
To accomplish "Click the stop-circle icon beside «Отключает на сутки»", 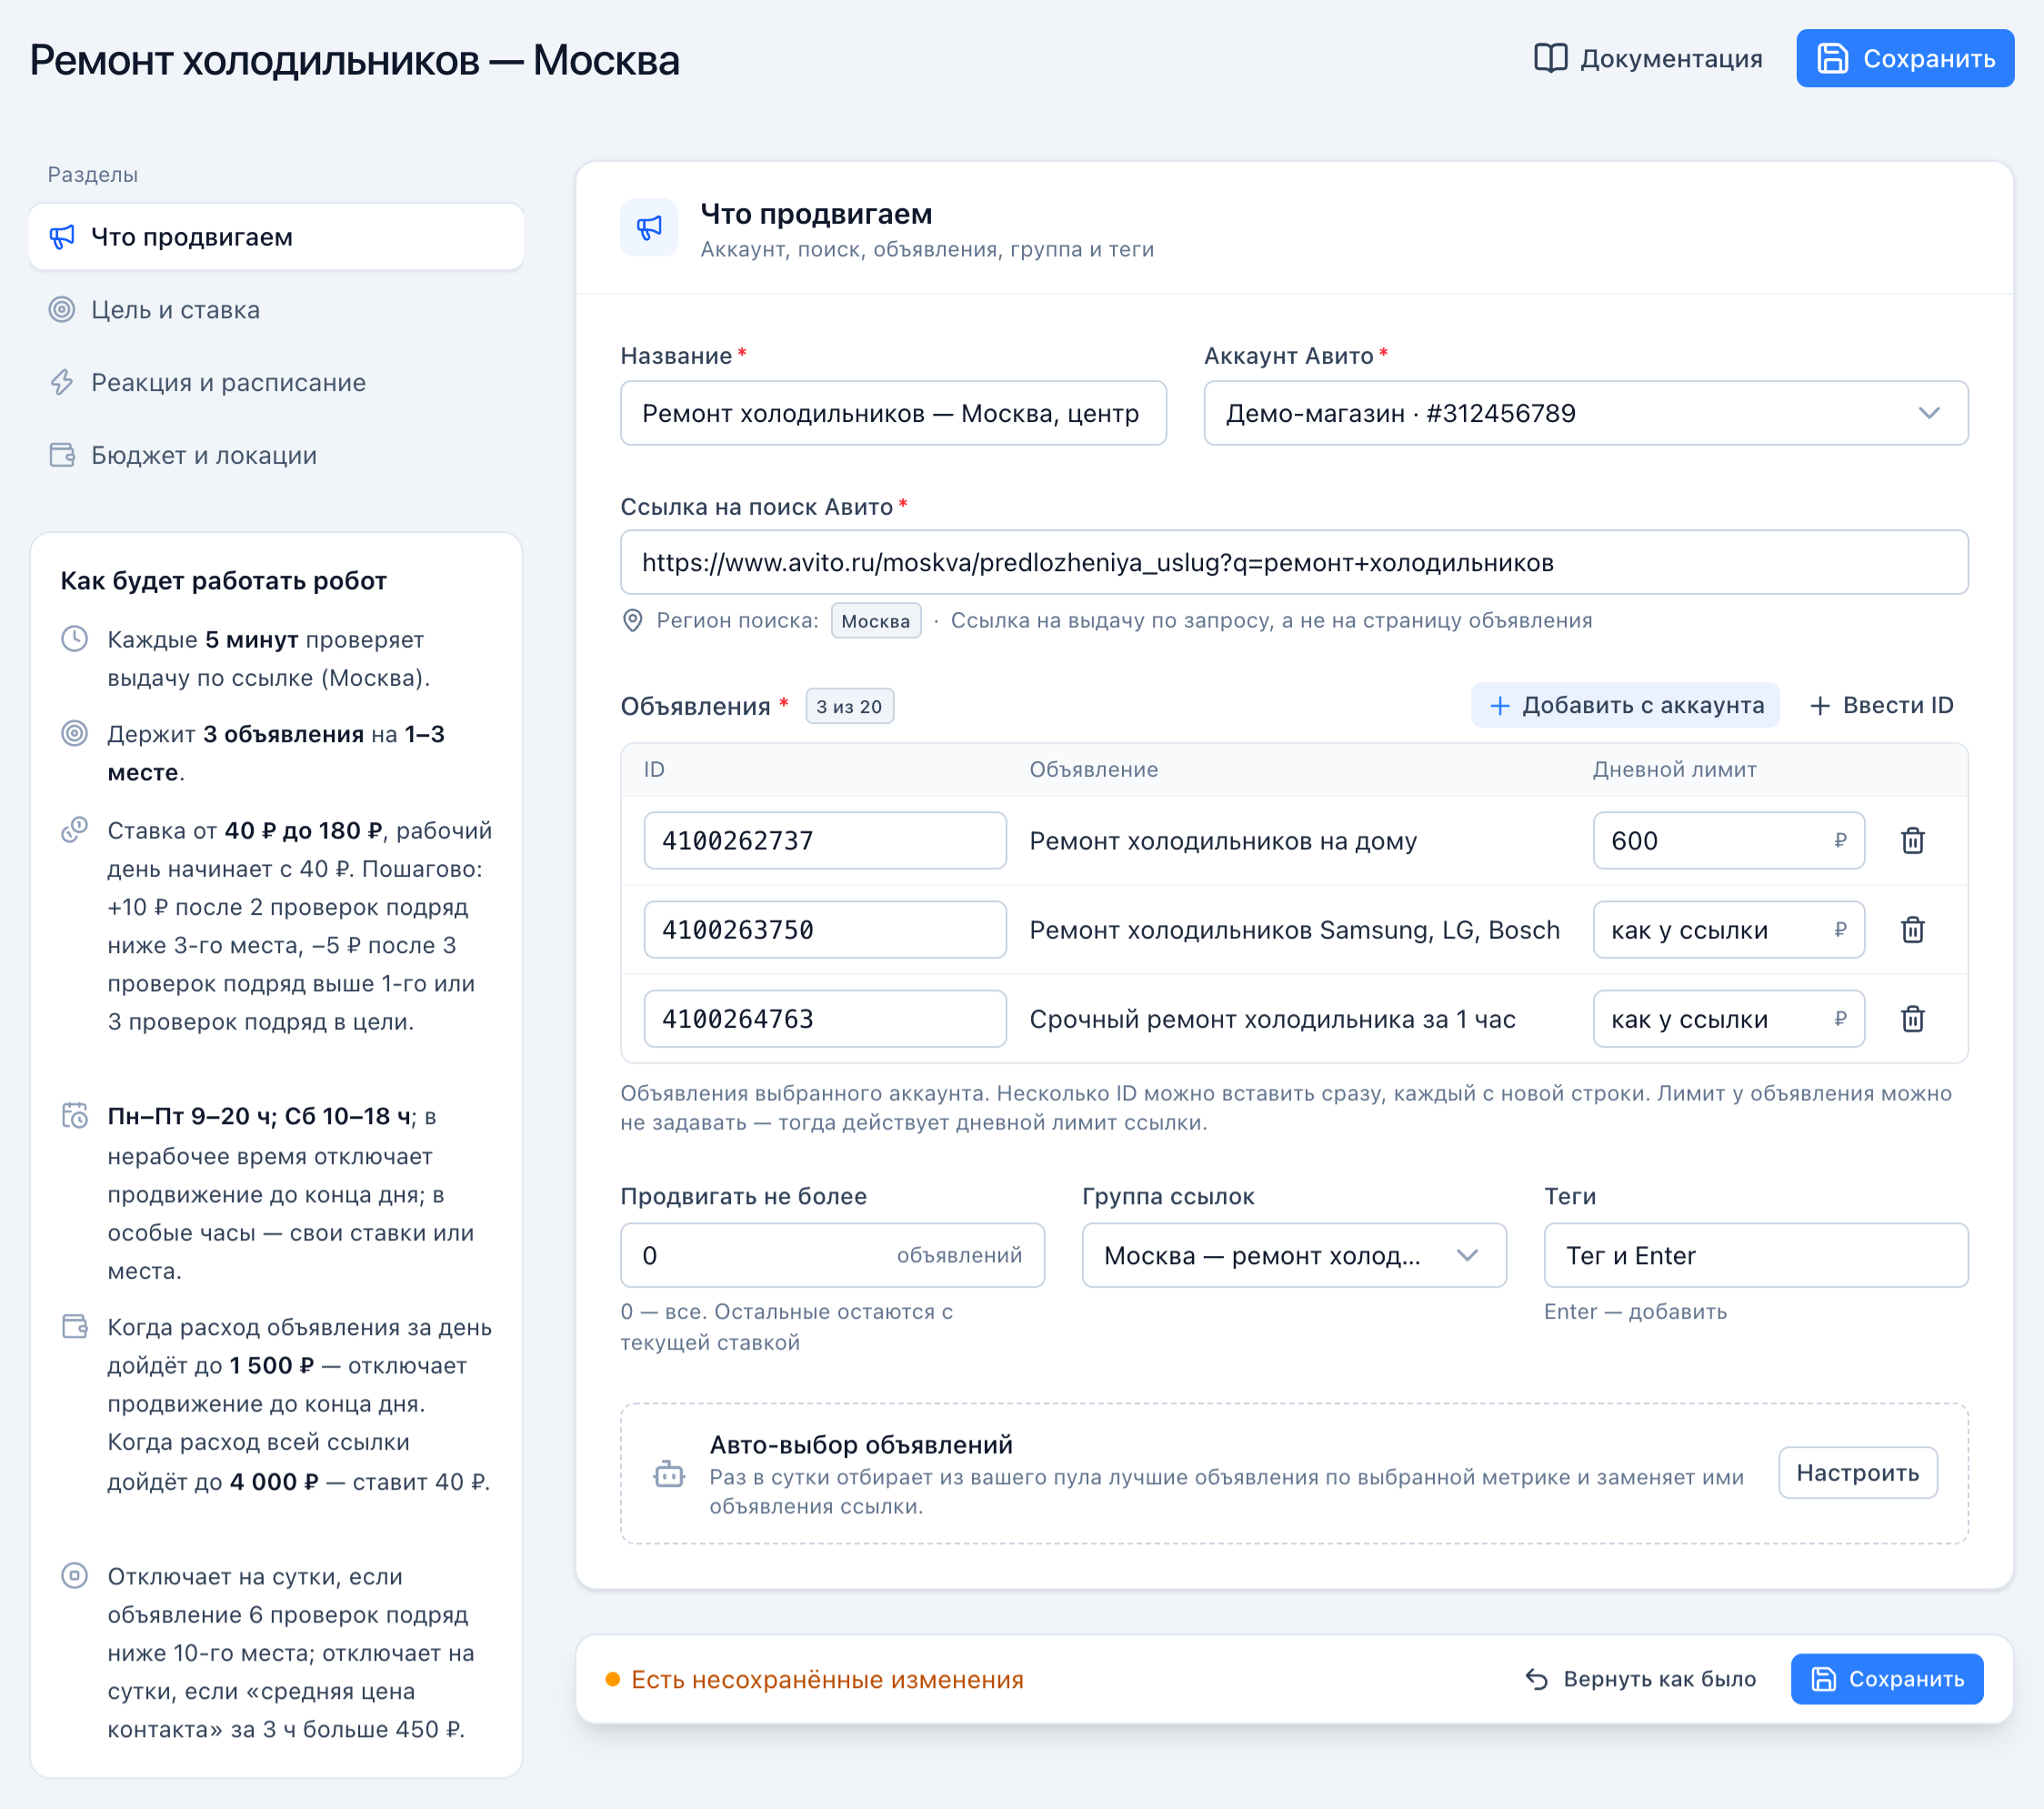I will [x=75, y=1575].
